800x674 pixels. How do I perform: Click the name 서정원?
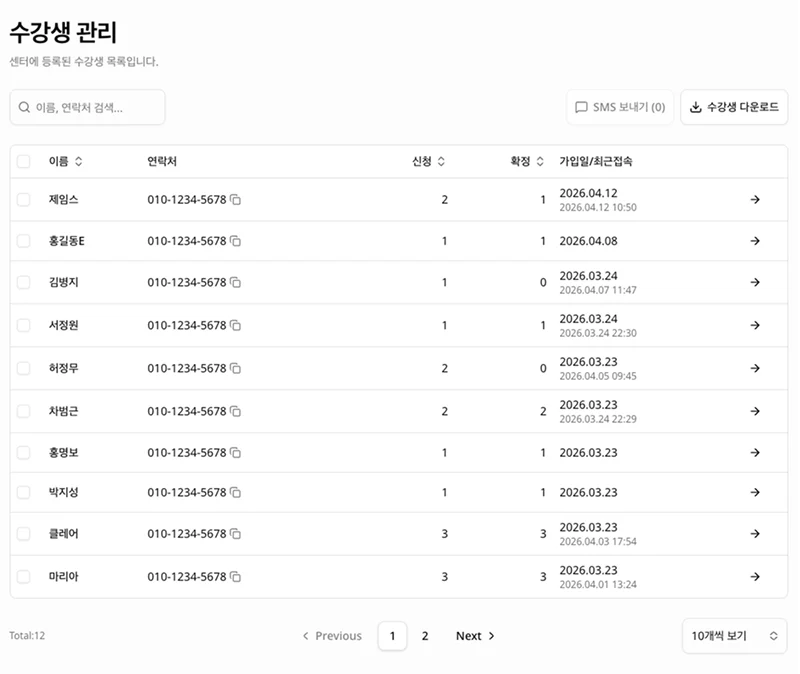coord(63,325)
